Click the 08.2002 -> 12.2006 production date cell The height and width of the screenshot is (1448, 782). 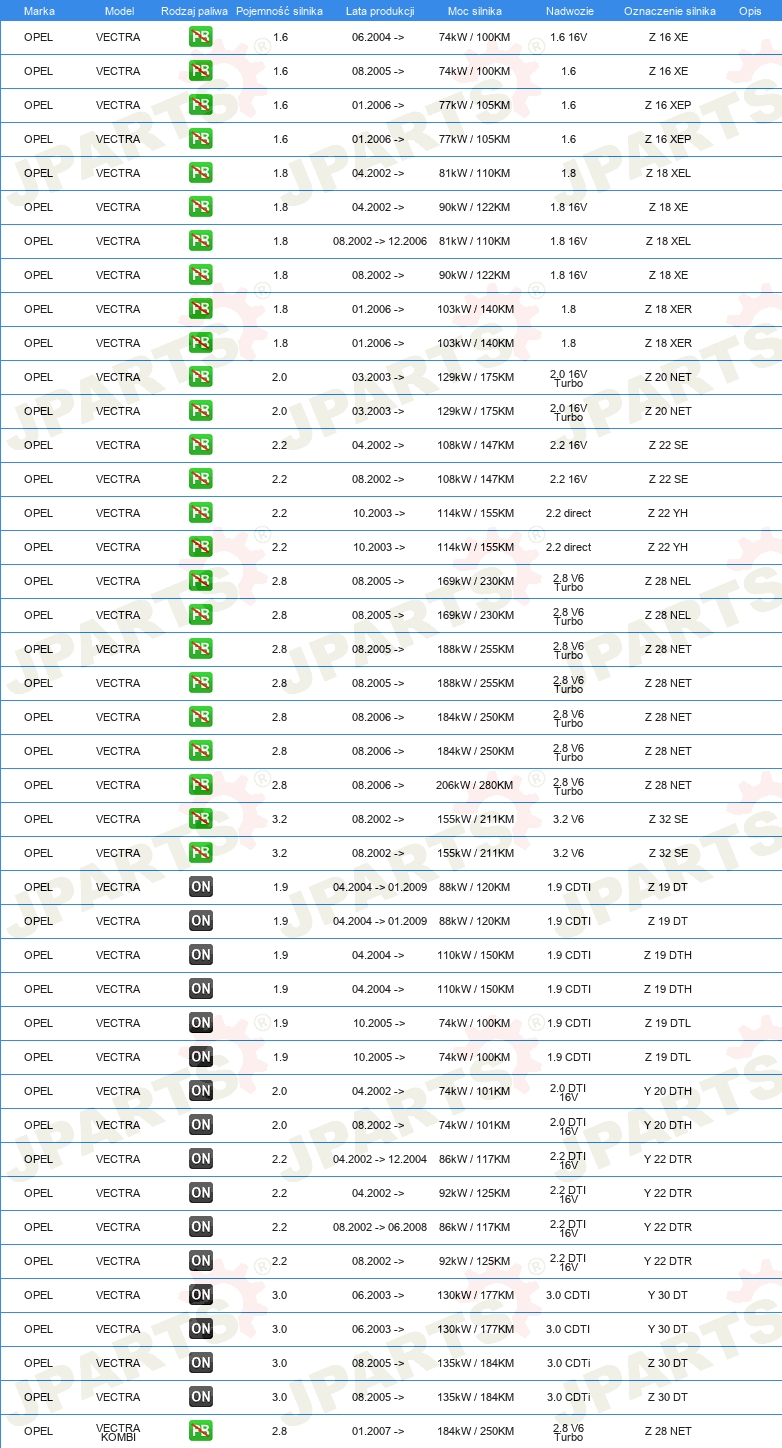[380, 241]
